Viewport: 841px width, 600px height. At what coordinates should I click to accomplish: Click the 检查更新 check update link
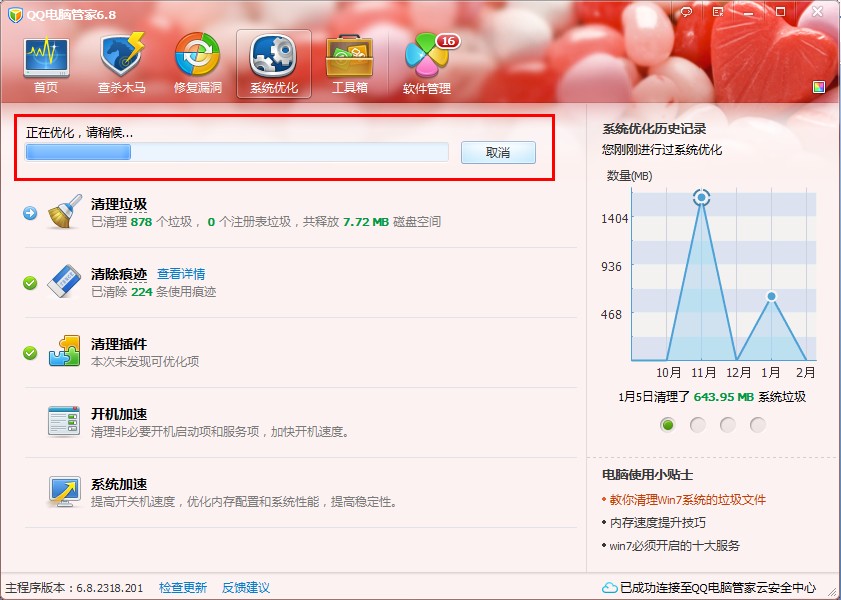[x=183, y=588]
